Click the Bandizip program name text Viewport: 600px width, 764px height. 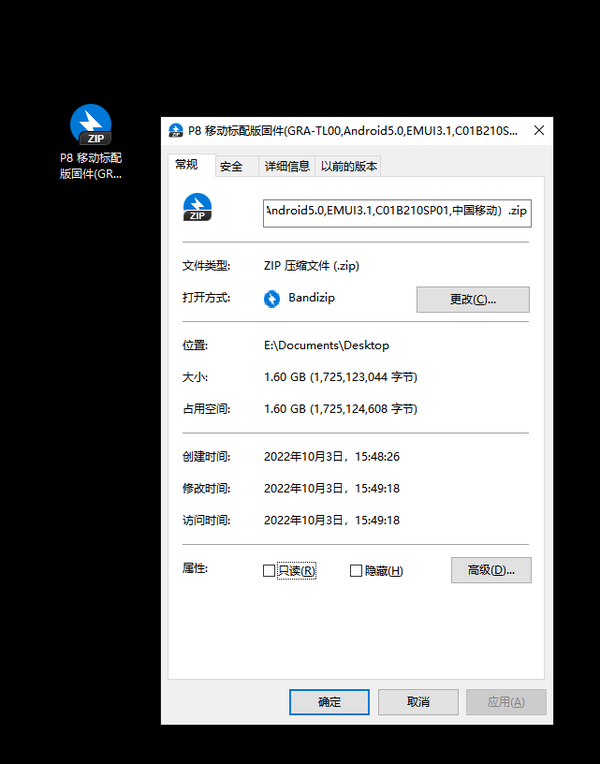click(311, 298)
